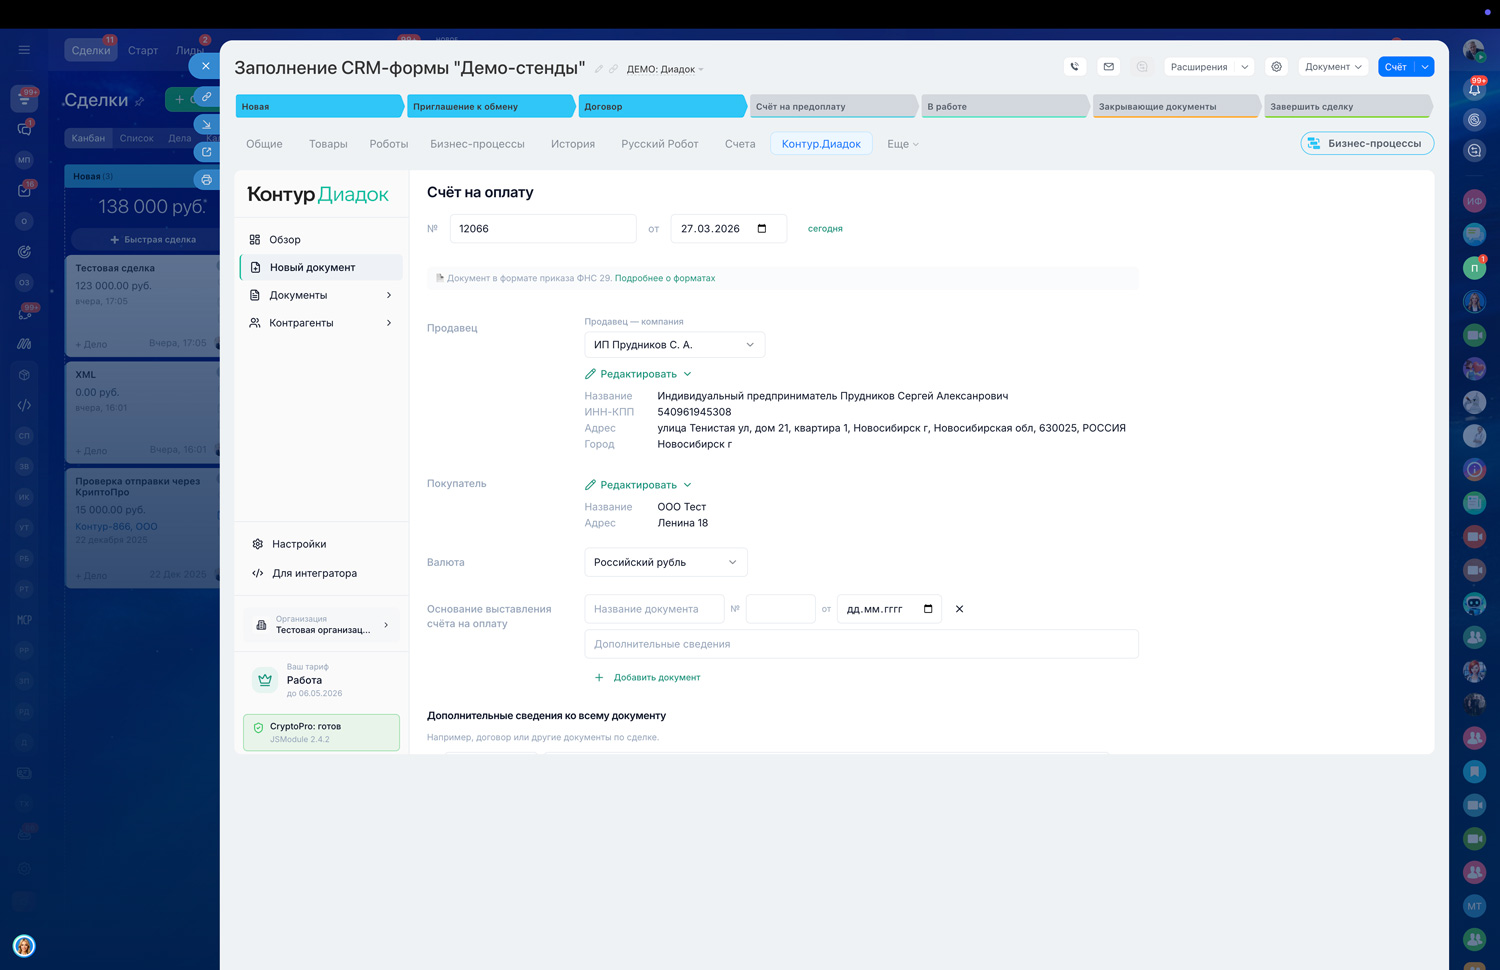The height and width of the screenshot is (970, 1500).
Task: Click the Настройки gear icon in Diadoc sidebar
Action: point(258,544)
